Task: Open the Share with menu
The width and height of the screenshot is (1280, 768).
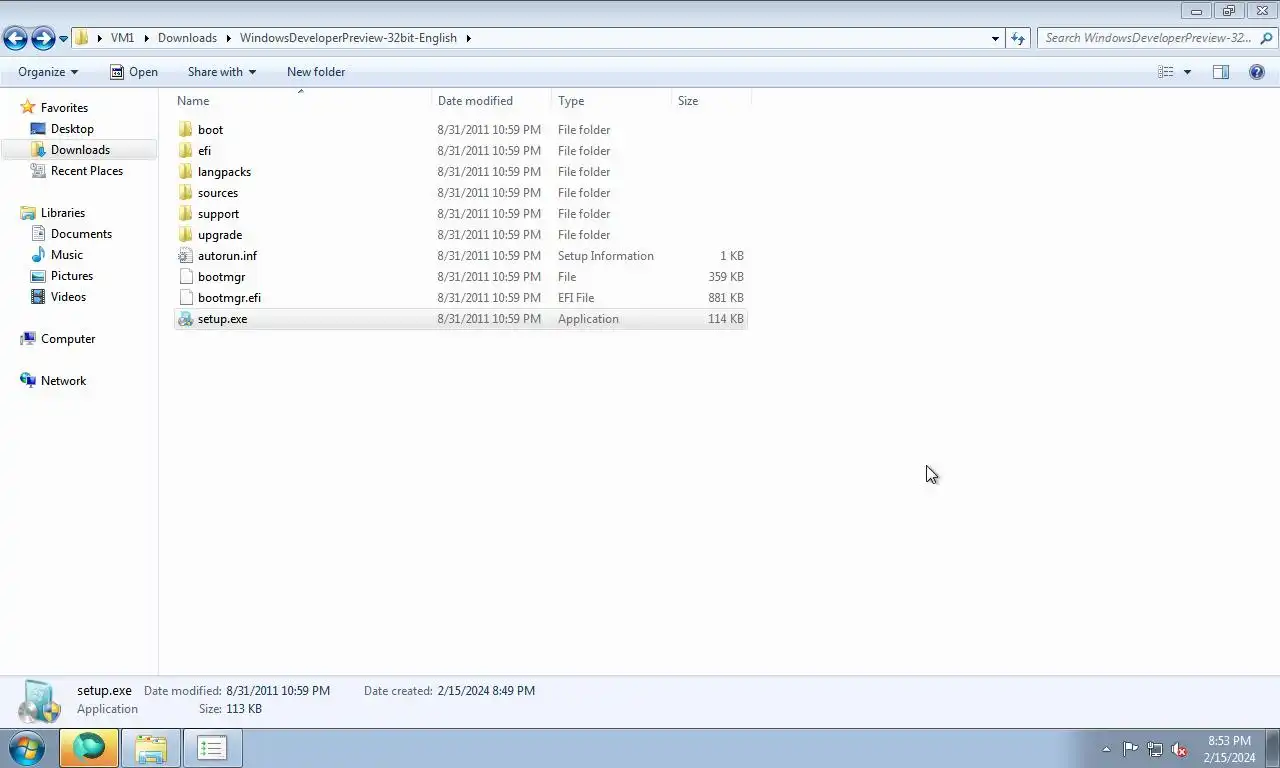Action: pos(222,72)
